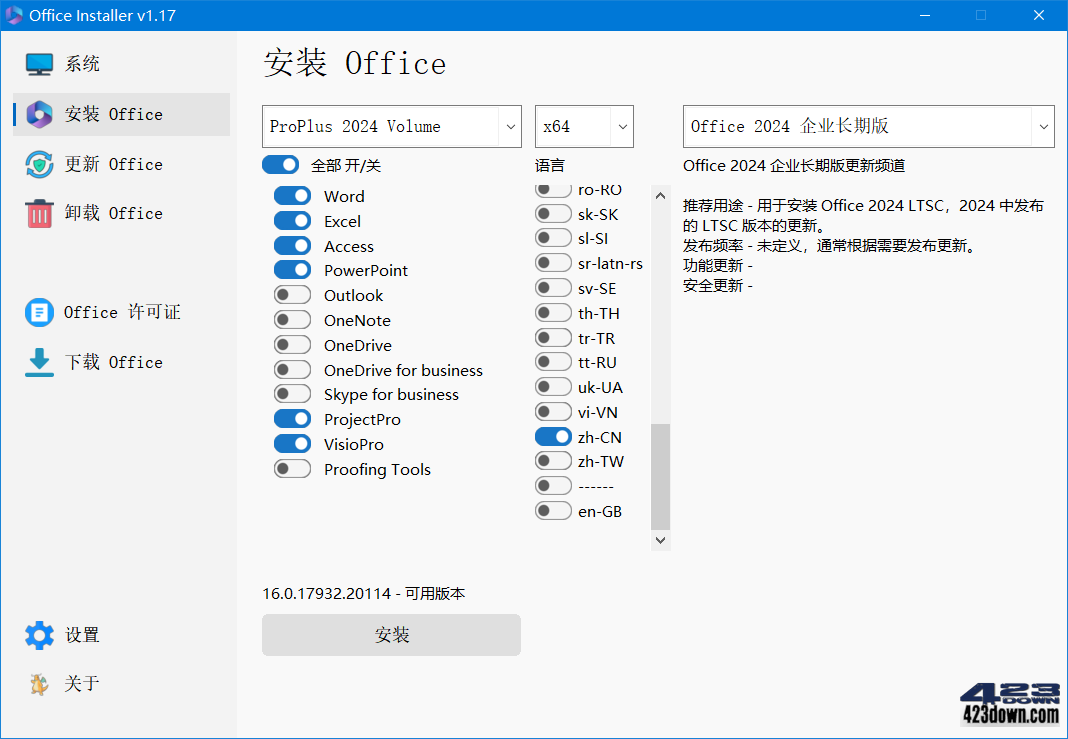
Task: Open the ProPlus 2024 Volume edition dropdown
Action: tap(391, 126)
